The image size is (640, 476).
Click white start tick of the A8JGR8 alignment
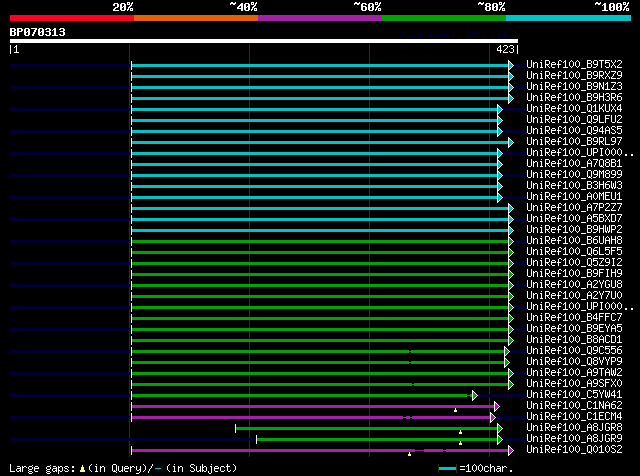[x=236, y=429]
